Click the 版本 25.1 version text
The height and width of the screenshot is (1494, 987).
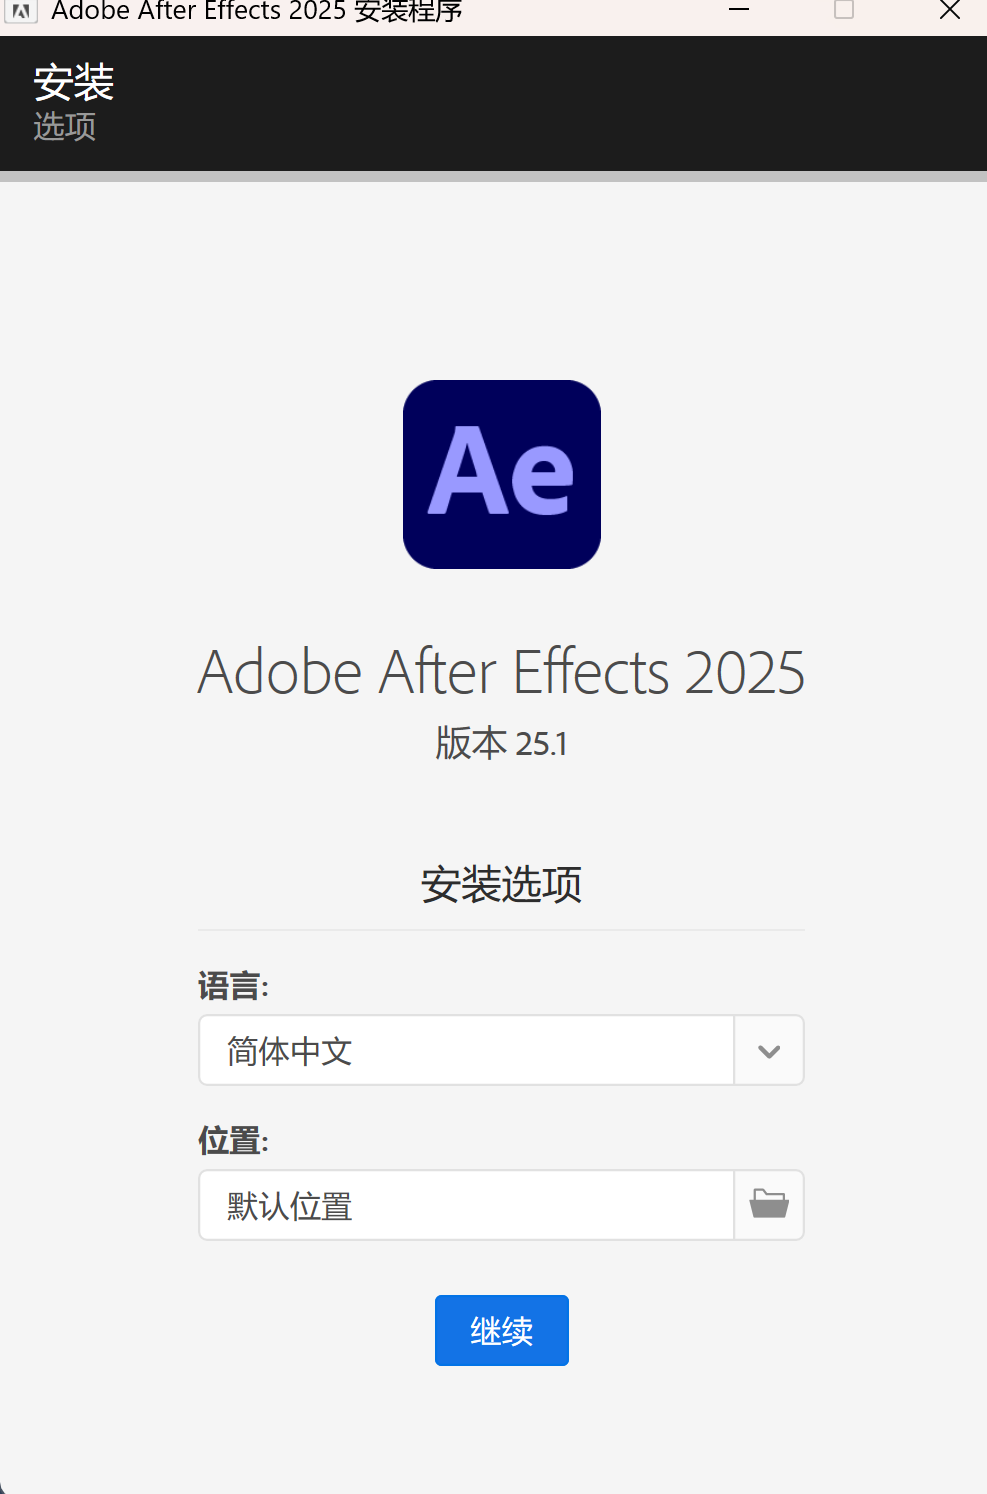(501, 744)
